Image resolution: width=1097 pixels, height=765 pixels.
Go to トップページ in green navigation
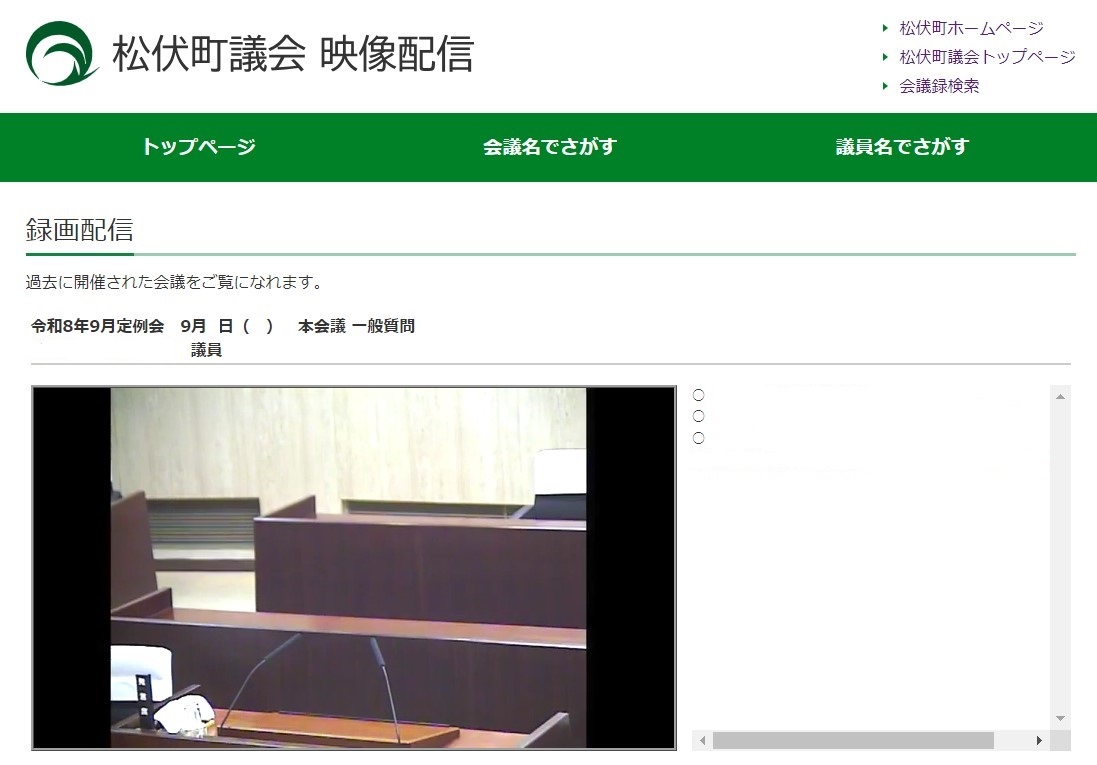click(199, 146)
